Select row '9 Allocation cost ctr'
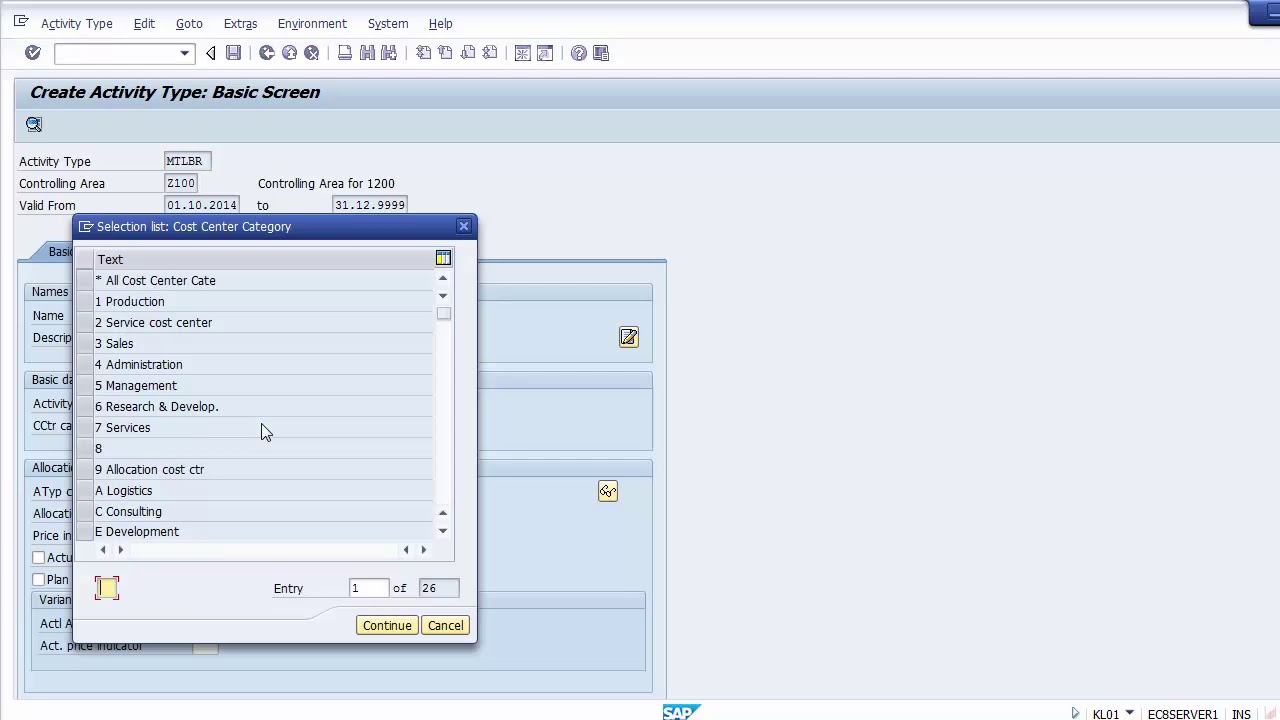 [263, 469]
